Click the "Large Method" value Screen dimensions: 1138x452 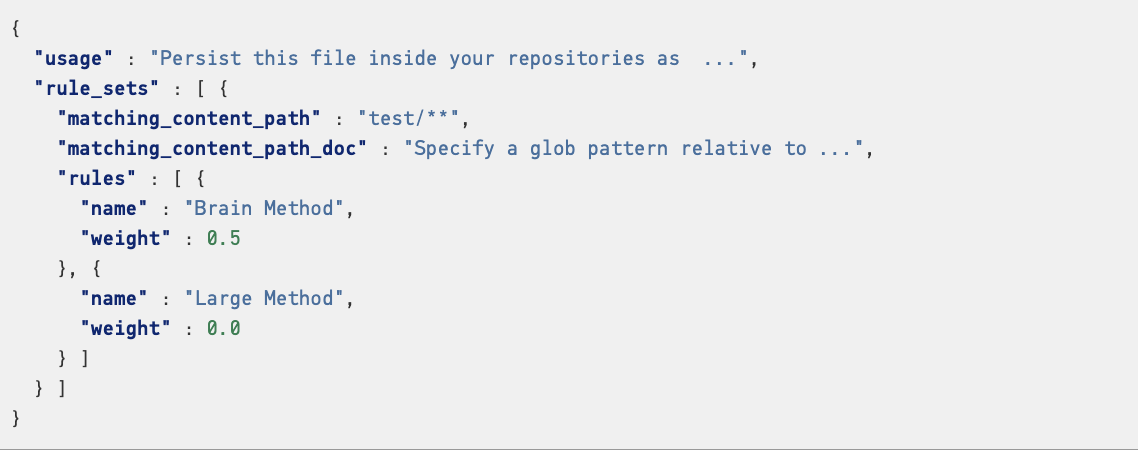pyautogui.click(x=263, y=299)
